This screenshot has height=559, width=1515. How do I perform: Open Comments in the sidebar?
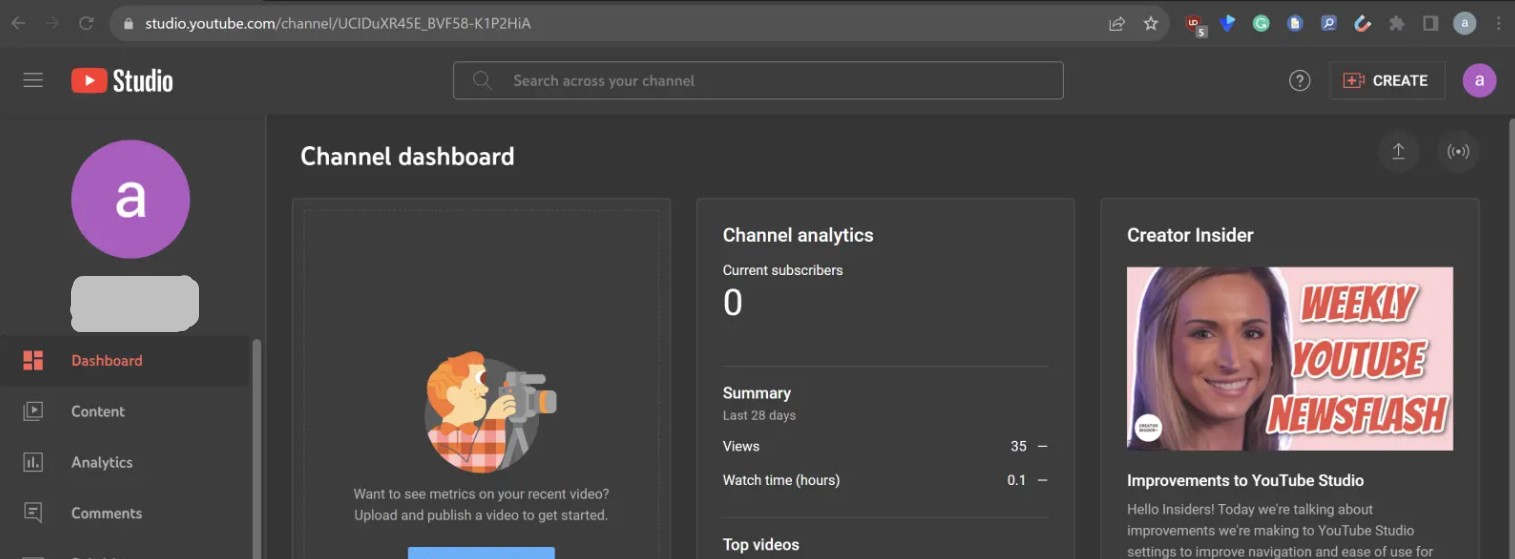125,513
